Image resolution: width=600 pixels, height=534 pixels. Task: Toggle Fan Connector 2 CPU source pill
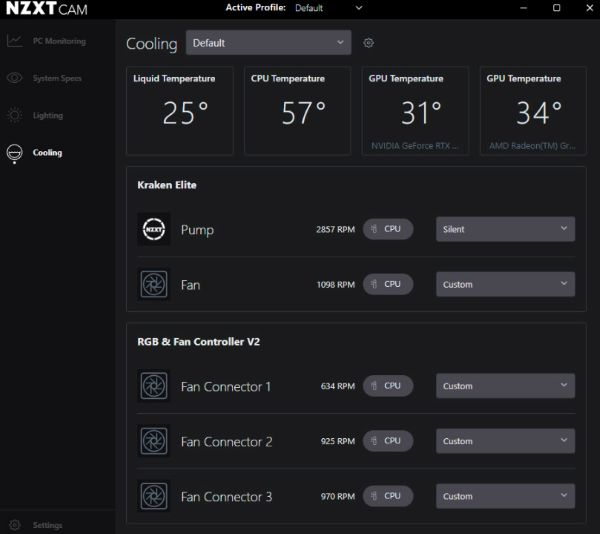coord(388,441)
